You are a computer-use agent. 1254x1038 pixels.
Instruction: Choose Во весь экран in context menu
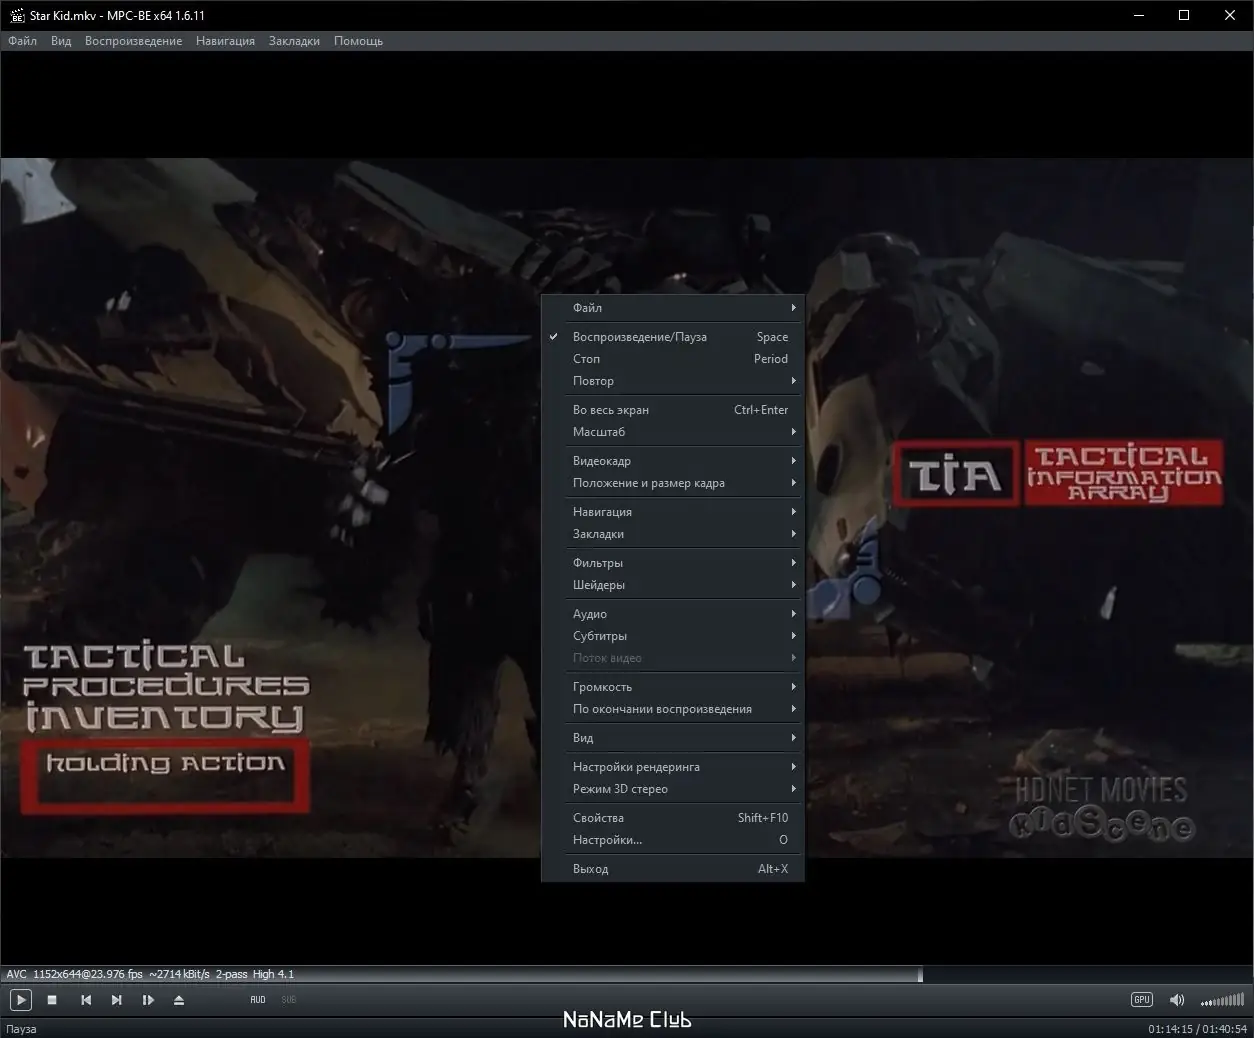673,410
